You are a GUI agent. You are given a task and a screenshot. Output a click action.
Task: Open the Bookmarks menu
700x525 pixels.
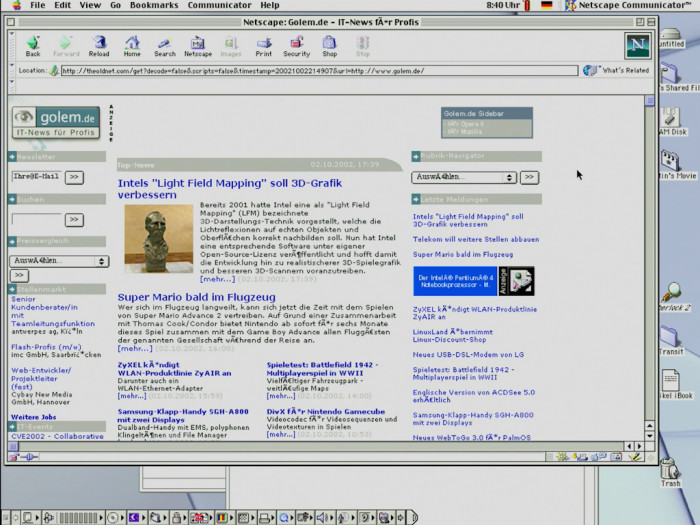coord(154,5)
